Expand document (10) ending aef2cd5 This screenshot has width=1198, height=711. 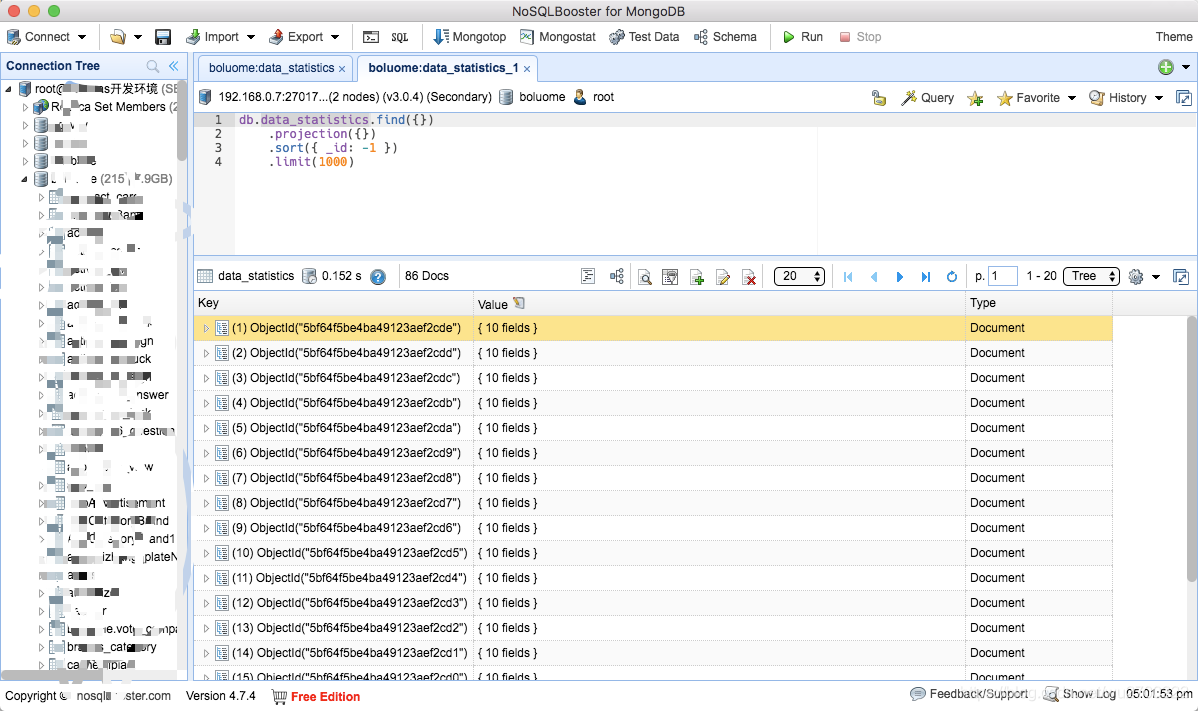[206, 554]
